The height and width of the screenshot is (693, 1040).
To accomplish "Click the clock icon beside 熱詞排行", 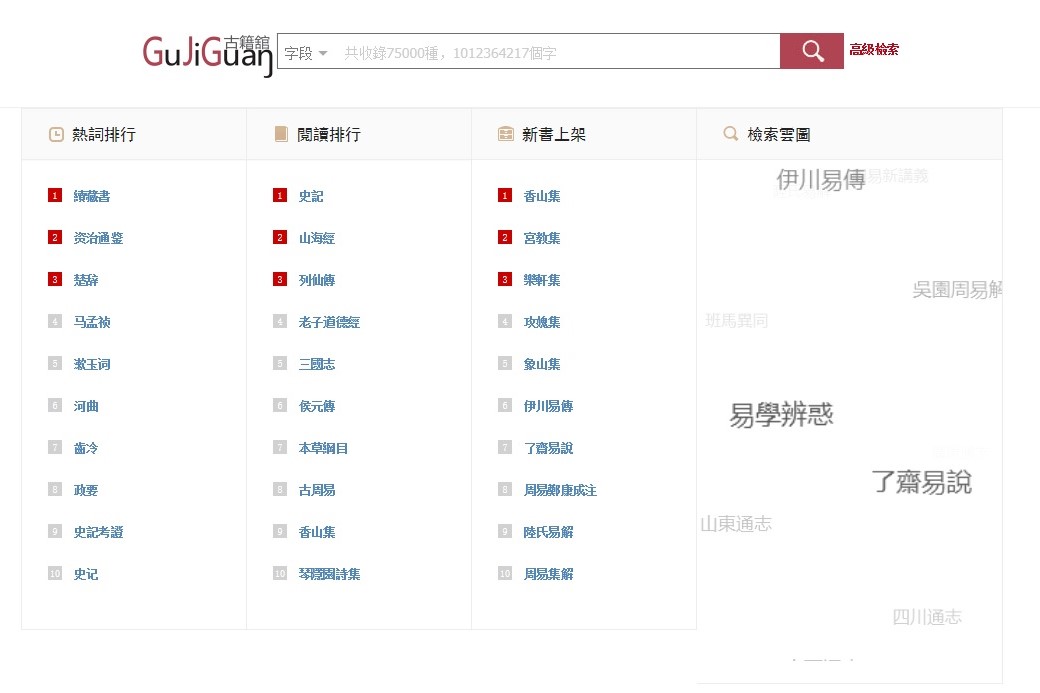I will 57,134.
